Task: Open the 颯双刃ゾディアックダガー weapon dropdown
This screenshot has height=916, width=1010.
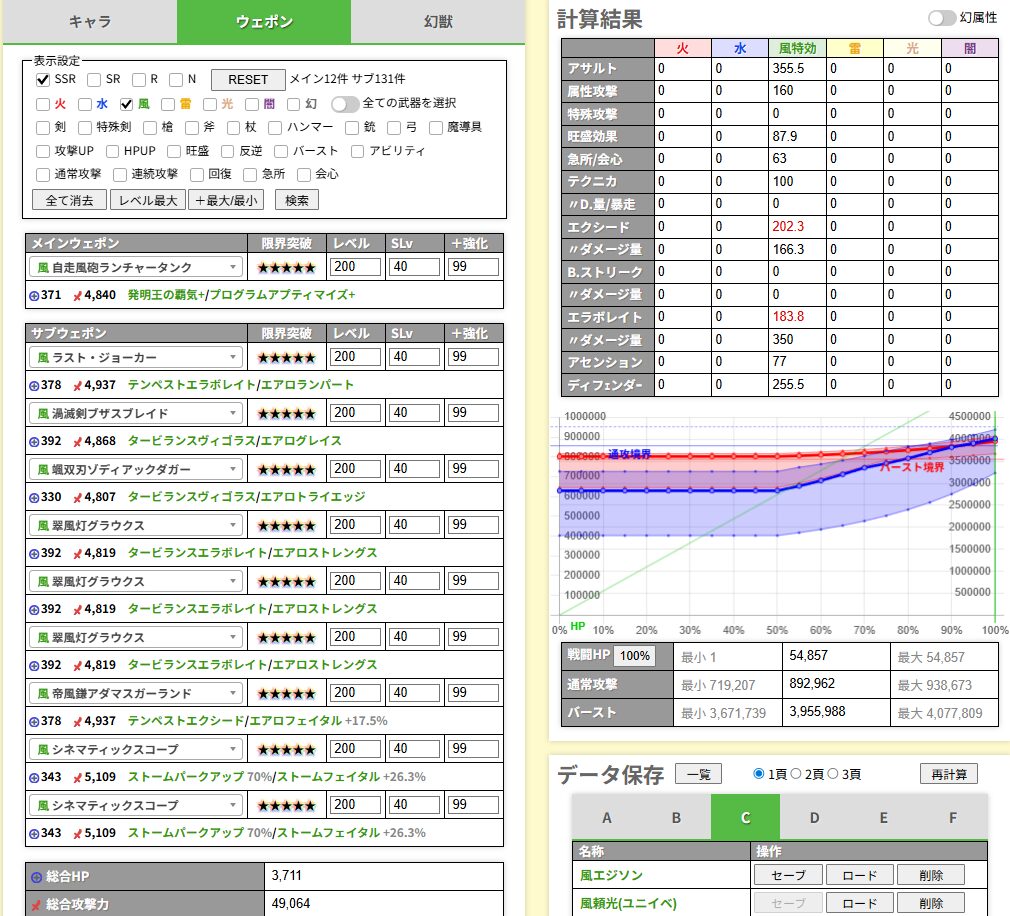Action: click(136, 470)
